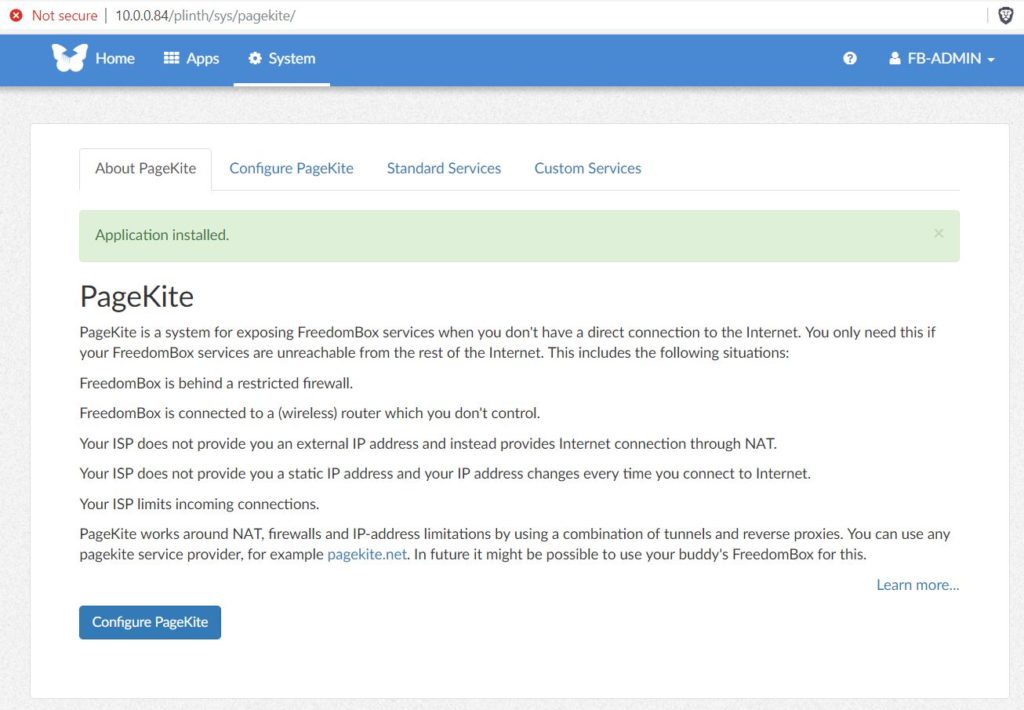The height and width of the screenshot is (710, 1024).
Task: Open the Apps menu item
Action: (x=191, y=58)
